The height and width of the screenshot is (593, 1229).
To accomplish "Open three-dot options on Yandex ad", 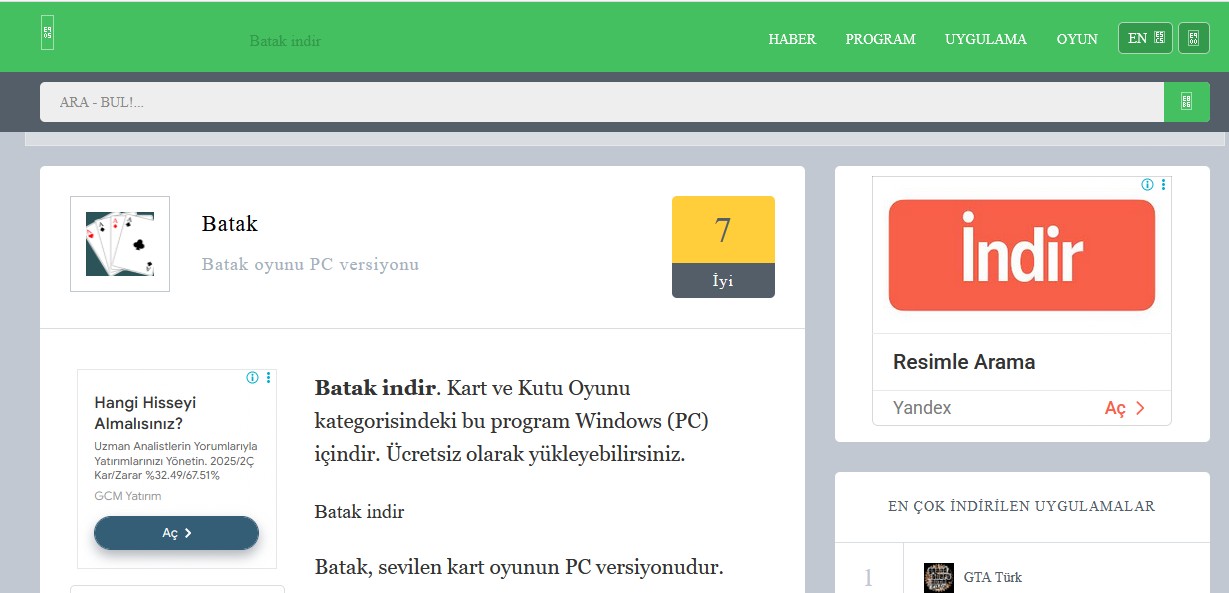I will click(x=1163, y=185).
